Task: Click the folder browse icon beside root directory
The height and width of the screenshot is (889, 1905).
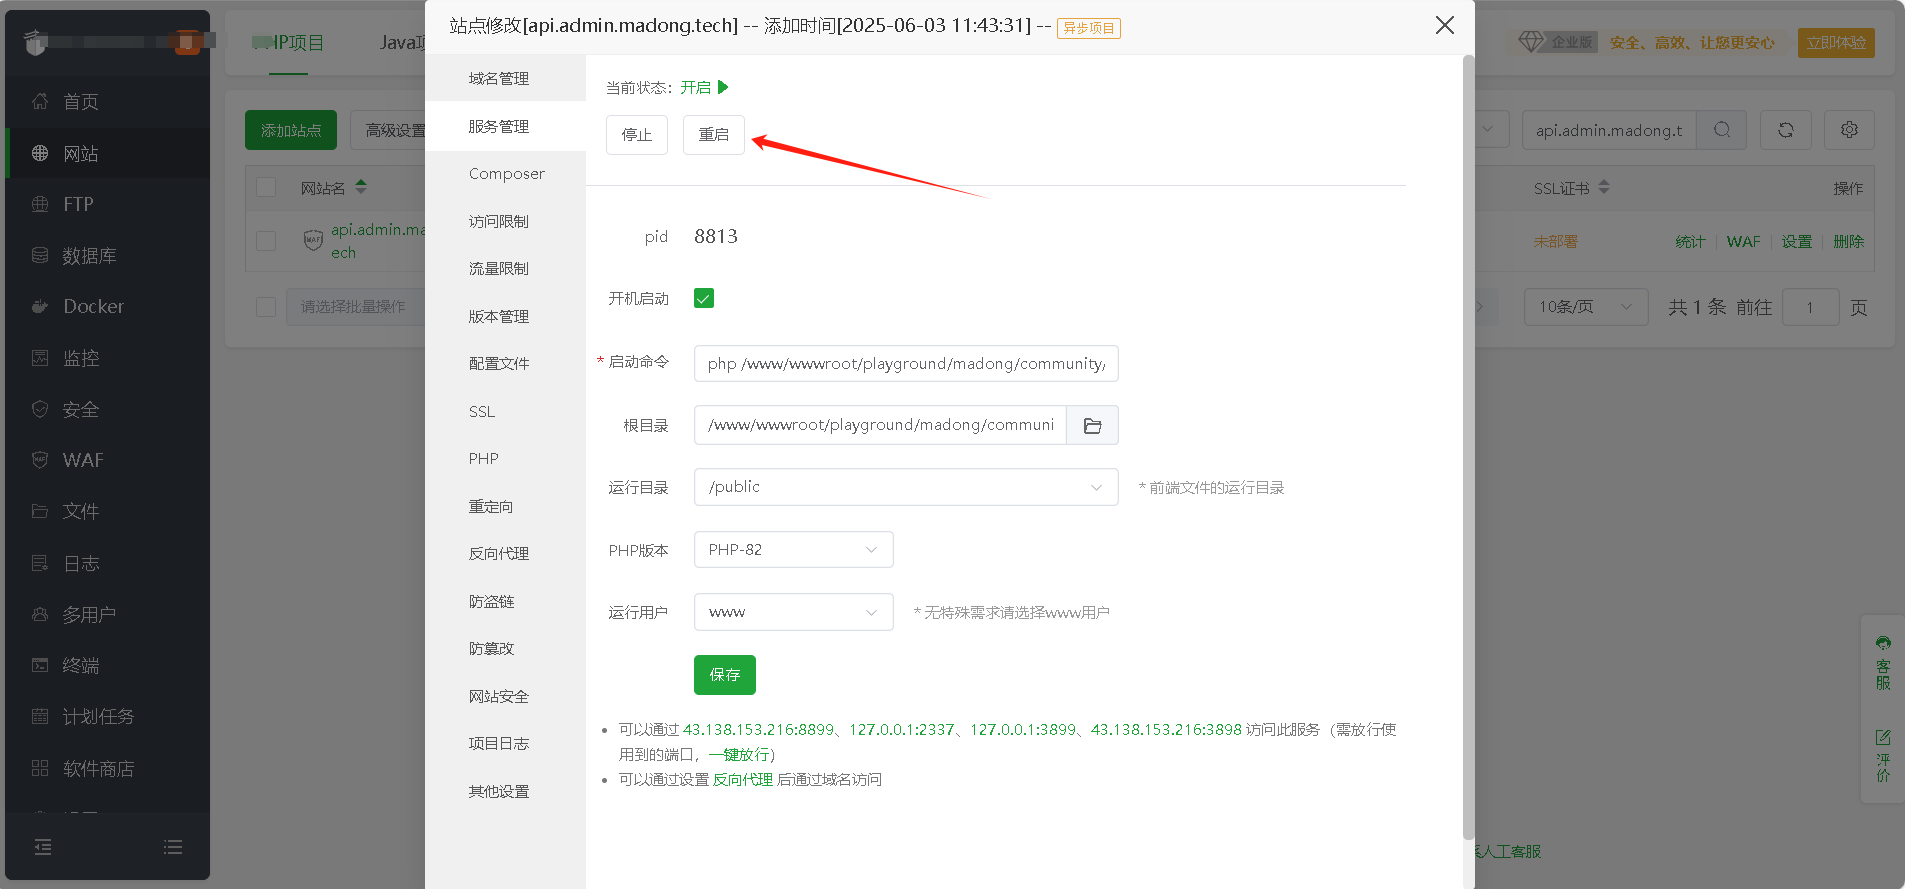Action: 1092,426
